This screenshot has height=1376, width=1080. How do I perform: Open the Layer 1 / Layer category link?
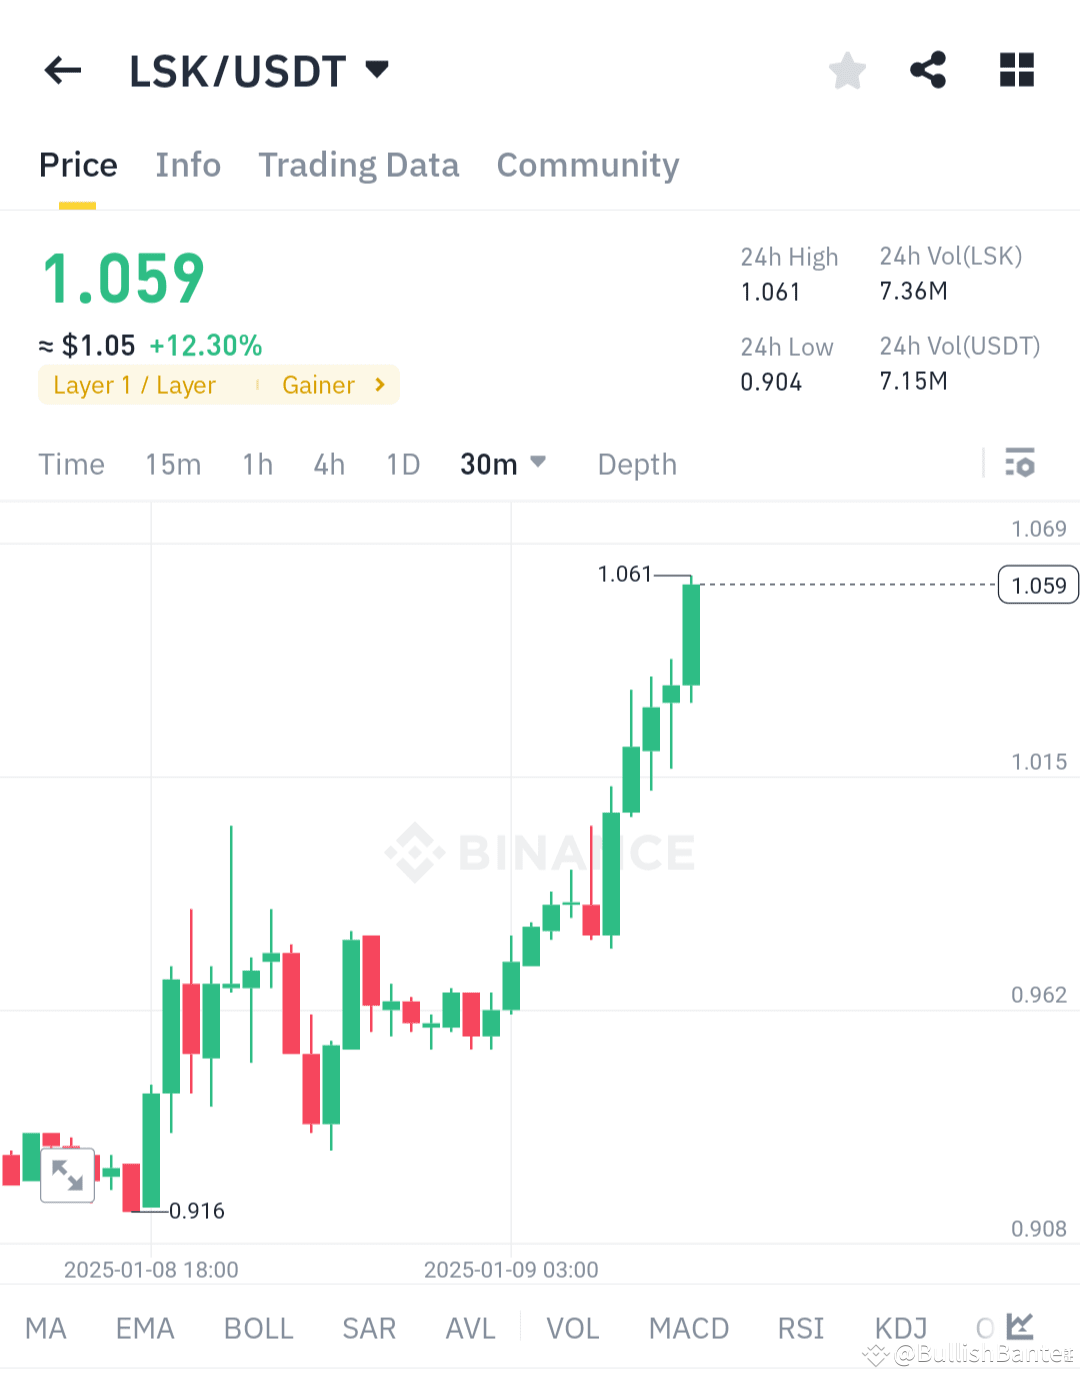(135, 385)
